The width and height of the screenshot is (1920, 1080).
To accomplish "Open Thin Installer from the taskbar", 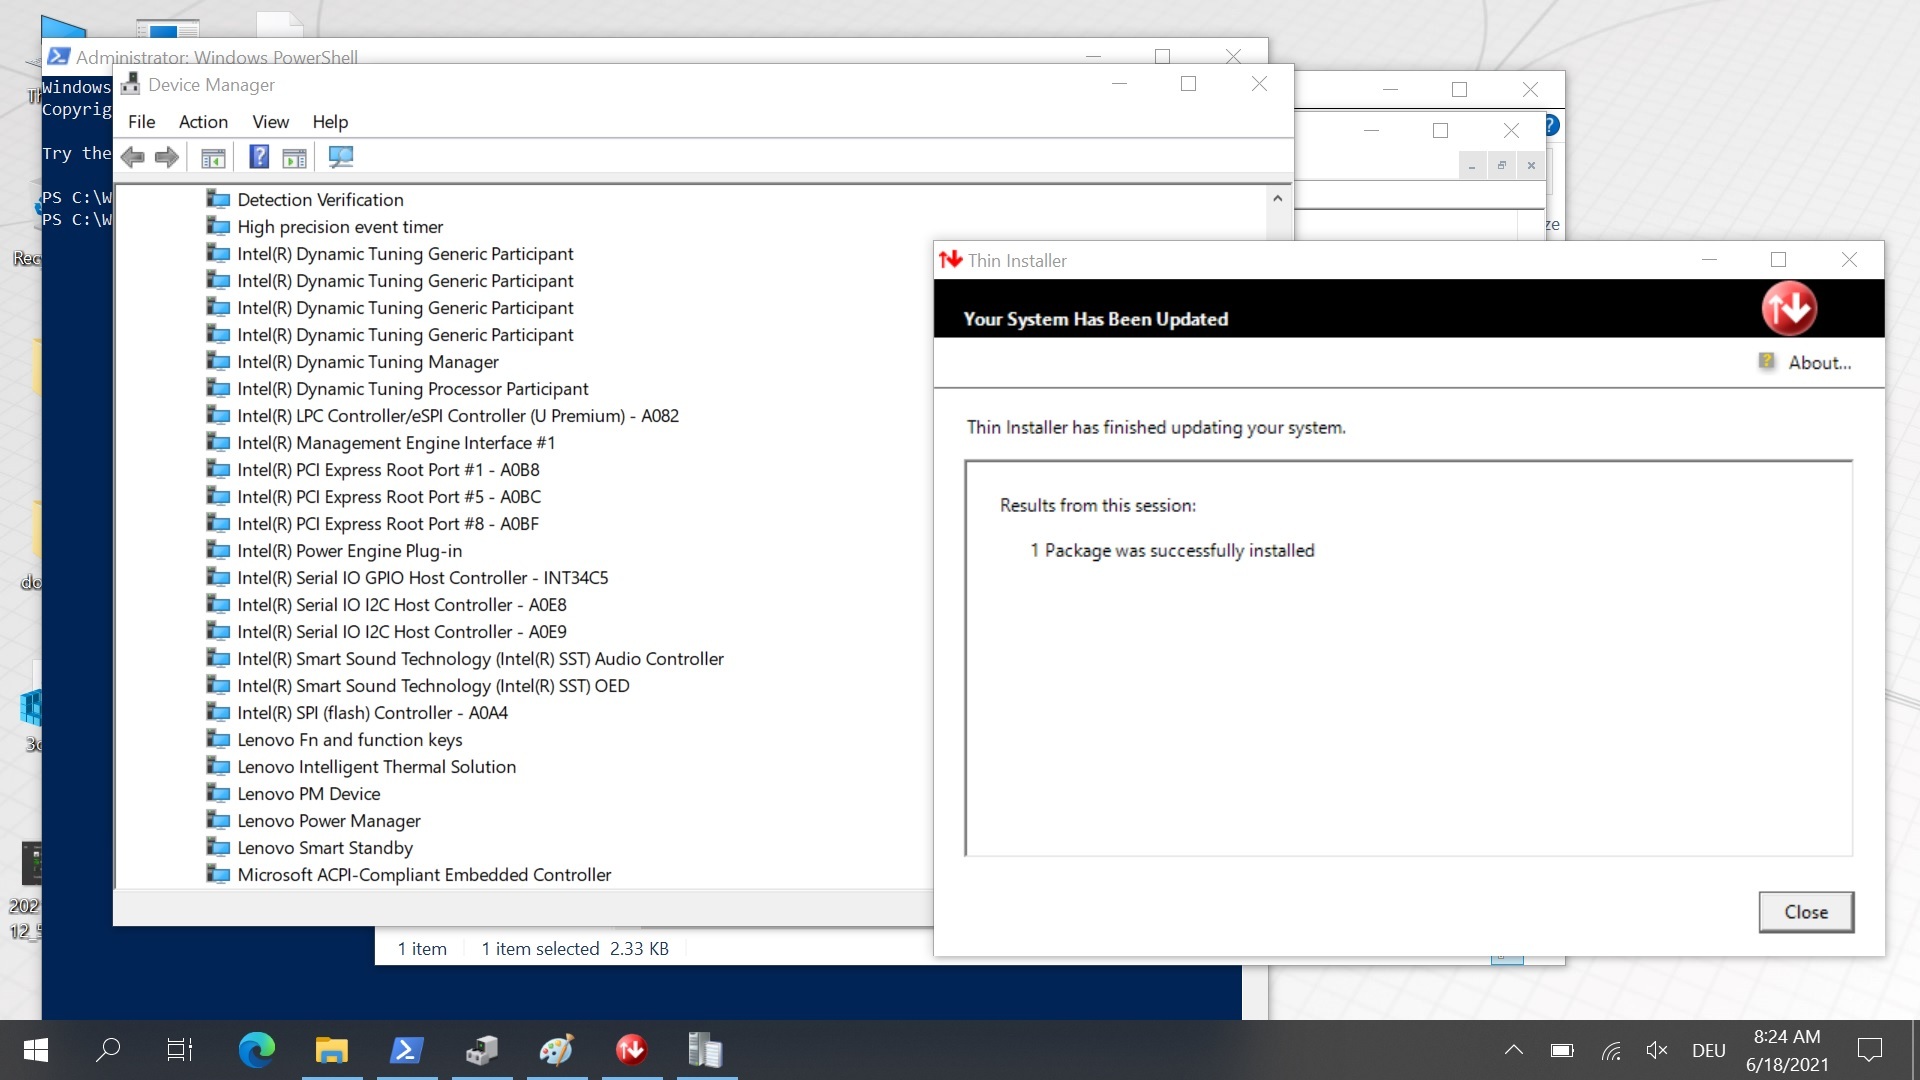I will [631, 1049].
